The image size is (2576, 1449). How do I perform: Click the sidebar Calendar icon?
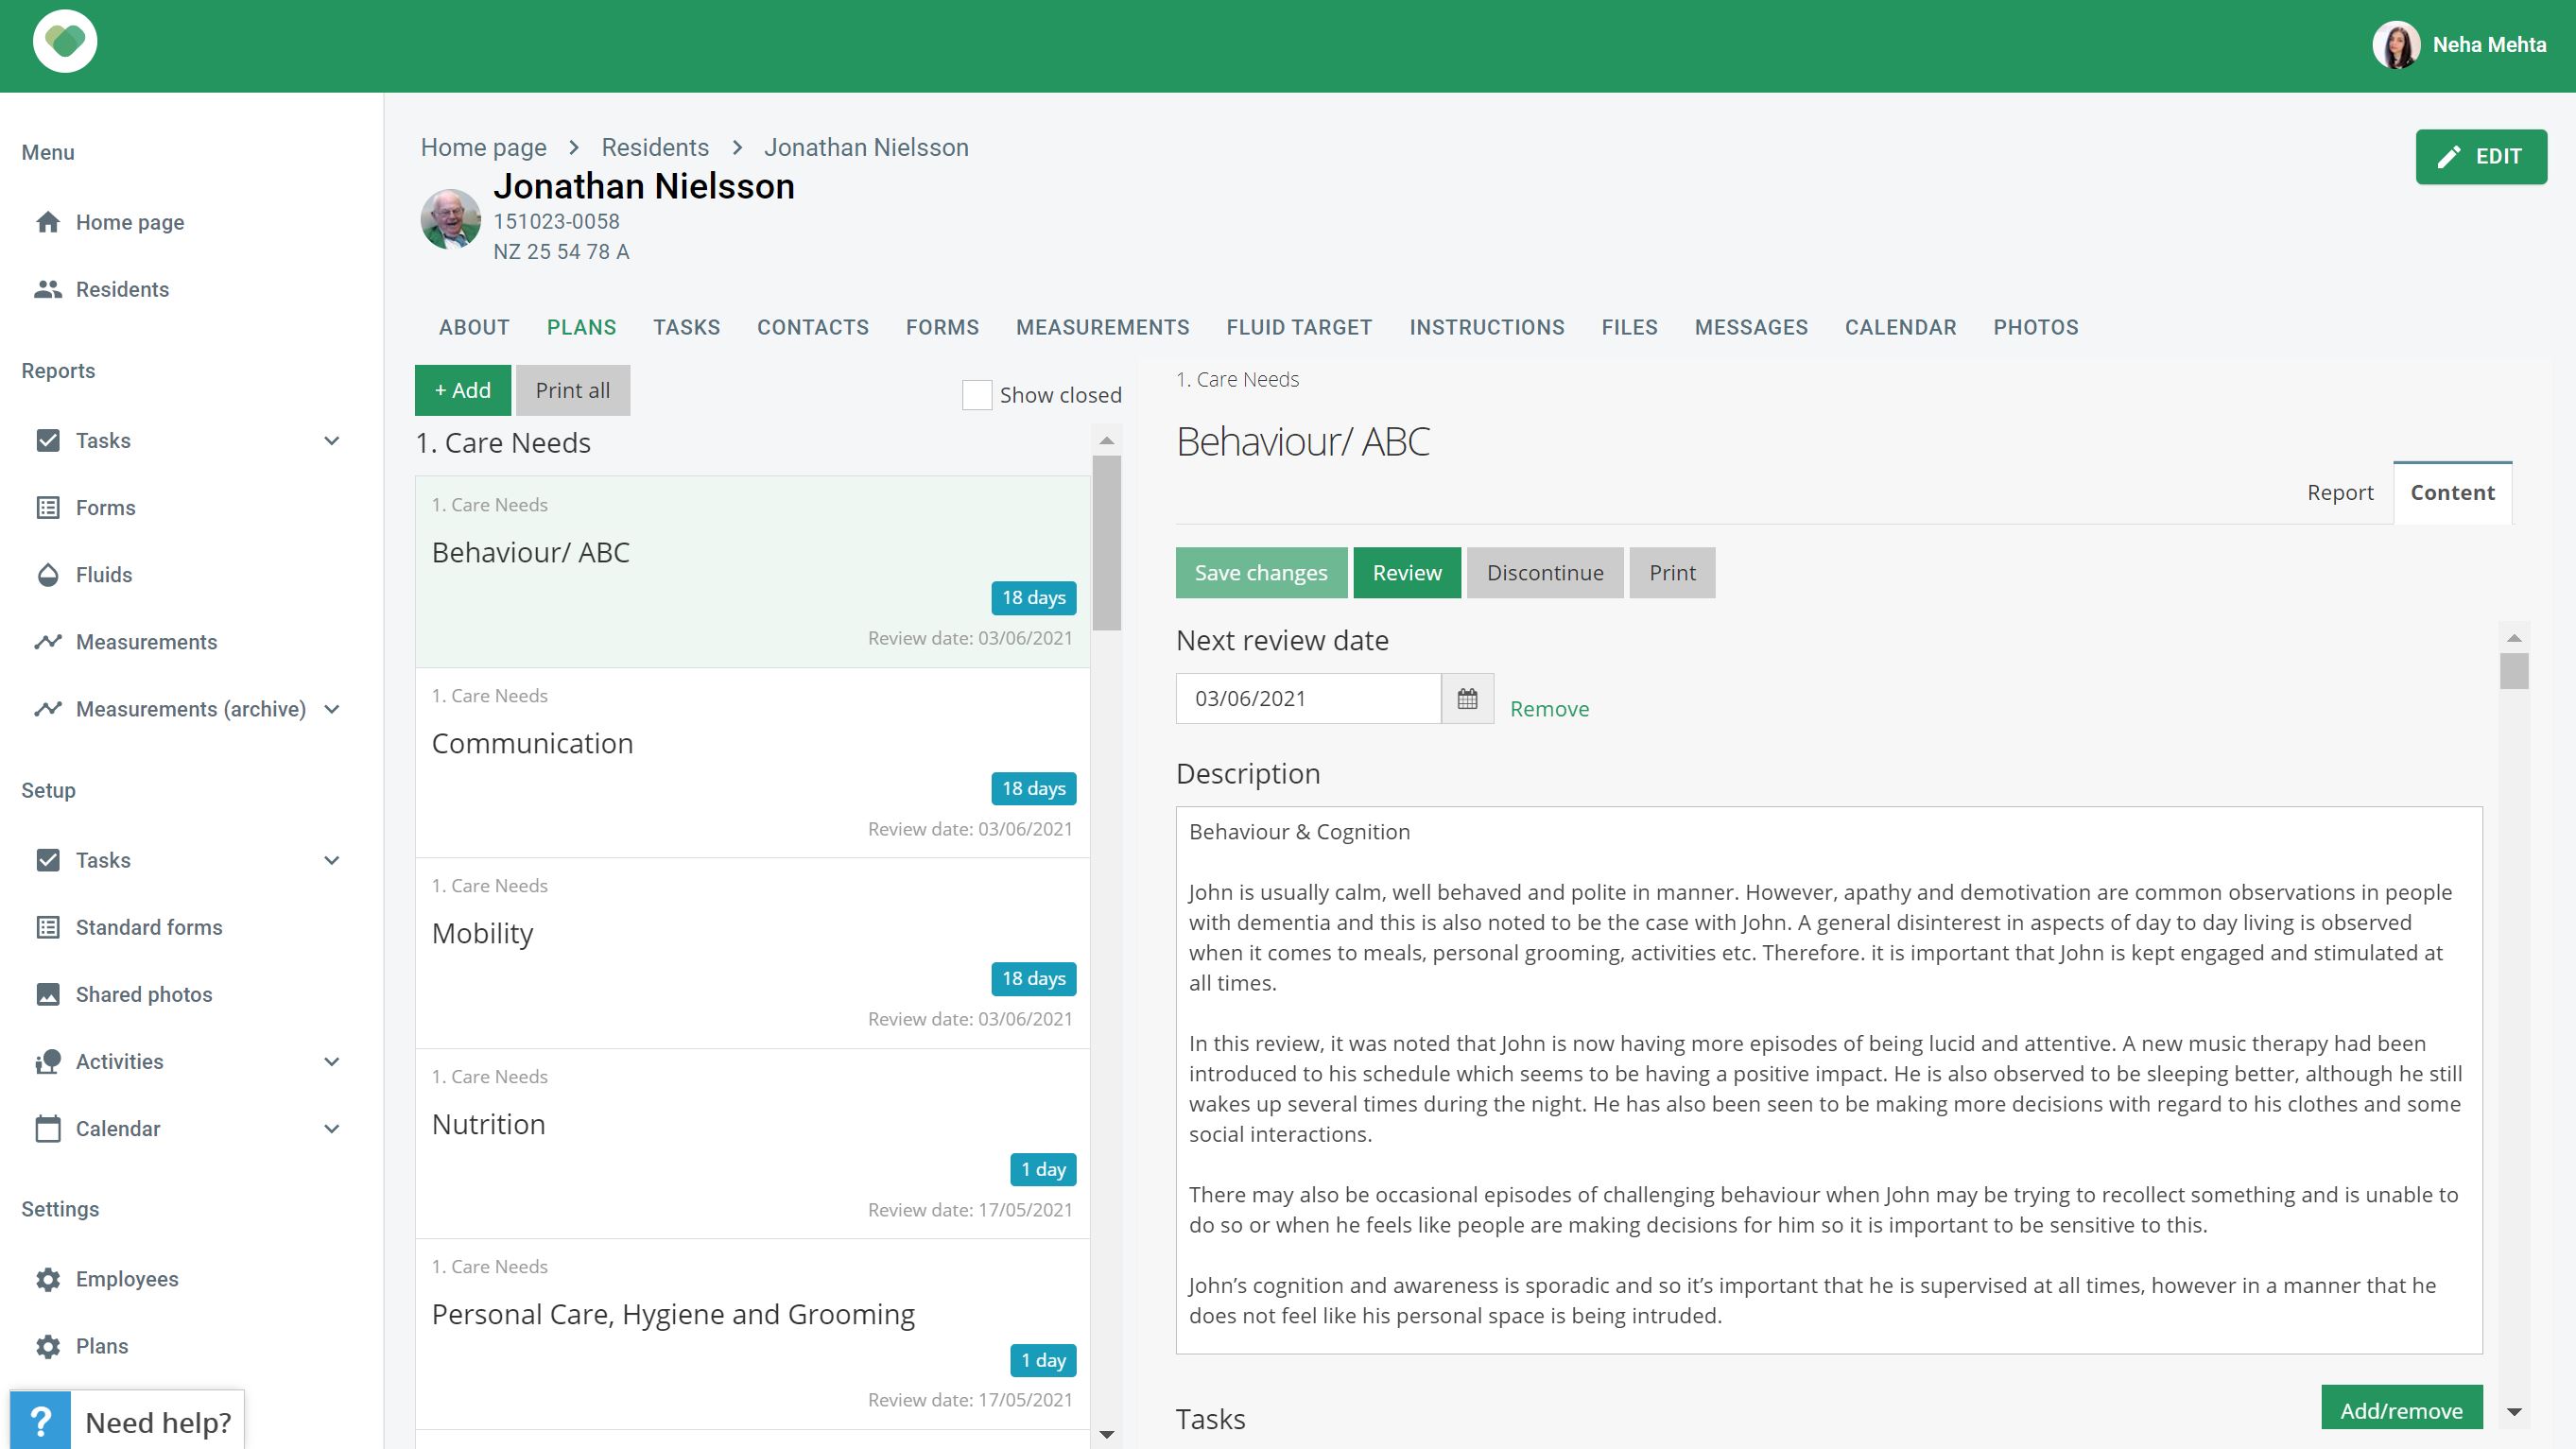[48, 1129]
